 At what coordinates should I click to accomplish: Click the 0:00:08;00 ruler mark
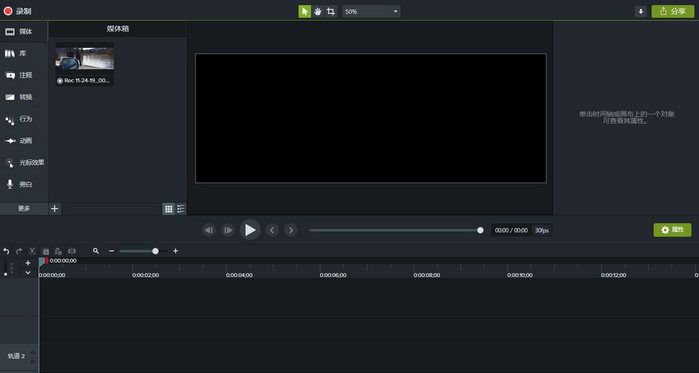point(427,275)
